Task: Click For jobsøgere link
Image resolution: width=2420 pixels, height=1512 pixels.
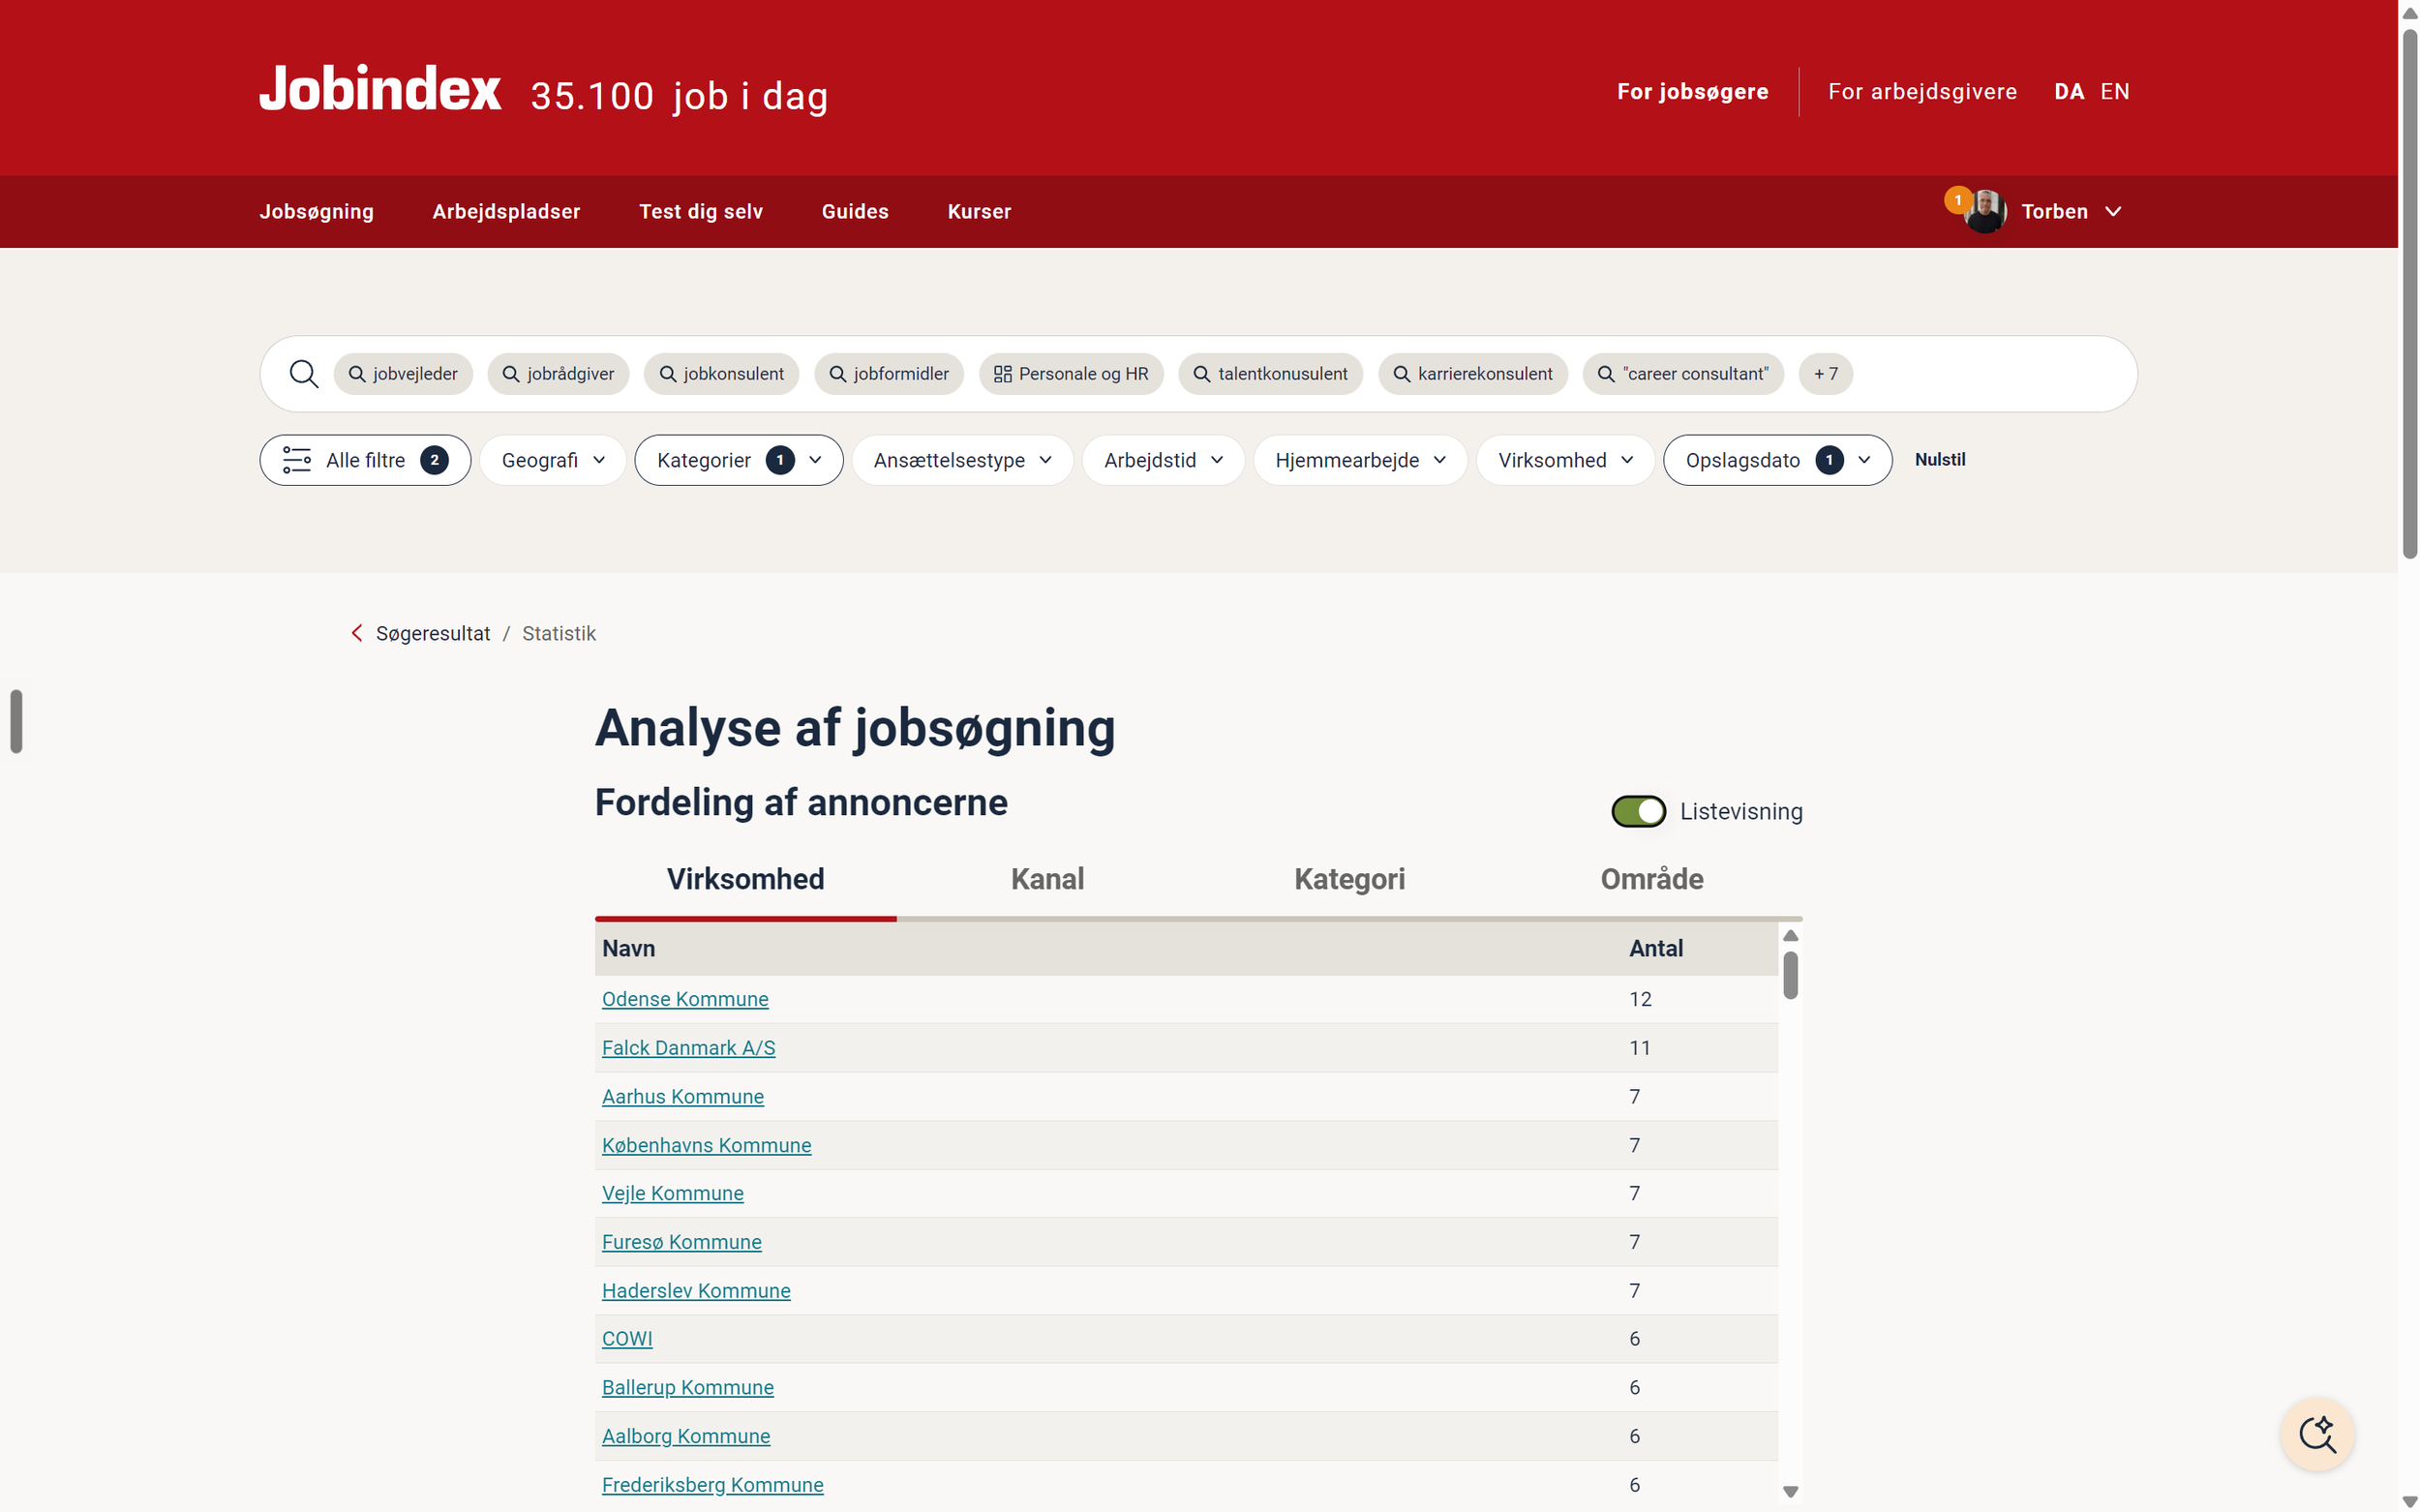Action: [1692, 92]
